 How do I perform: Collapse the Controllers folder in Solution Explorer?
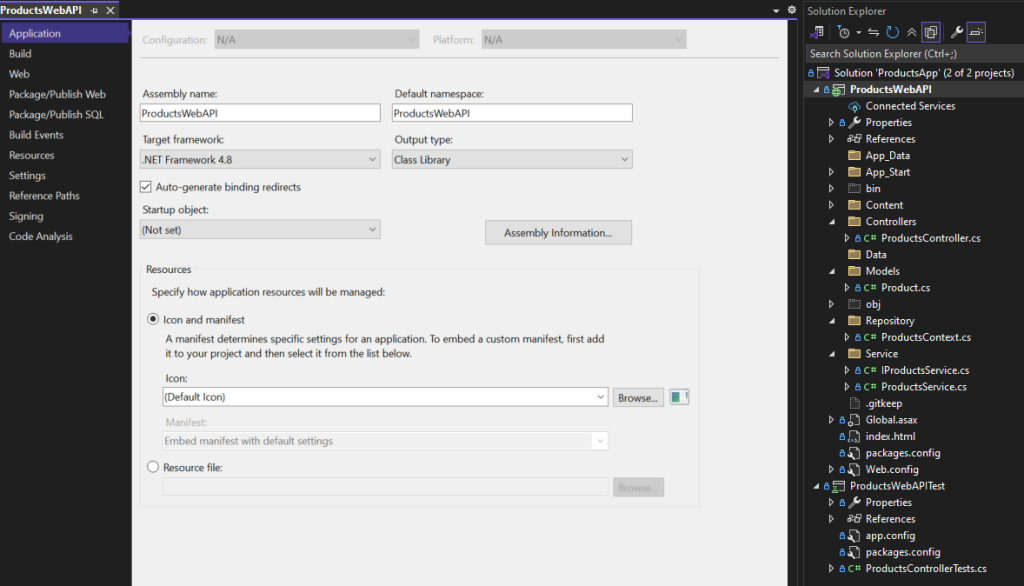[x=831, y=221]
